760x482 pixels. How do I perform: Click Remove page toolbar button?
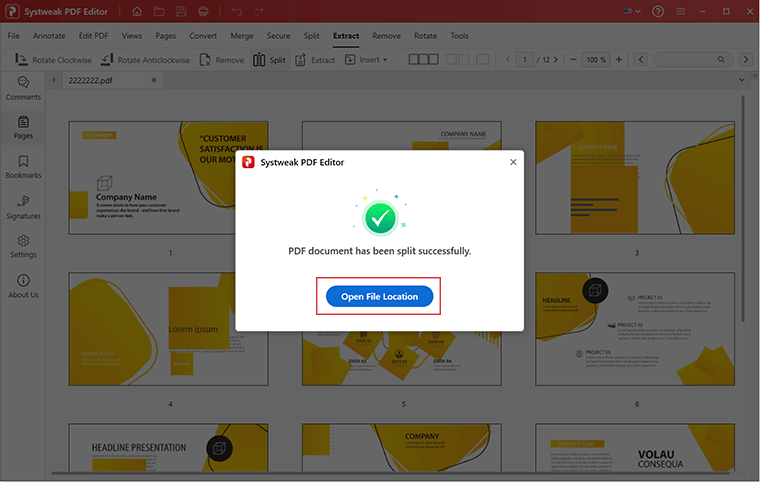click(222, 60)
